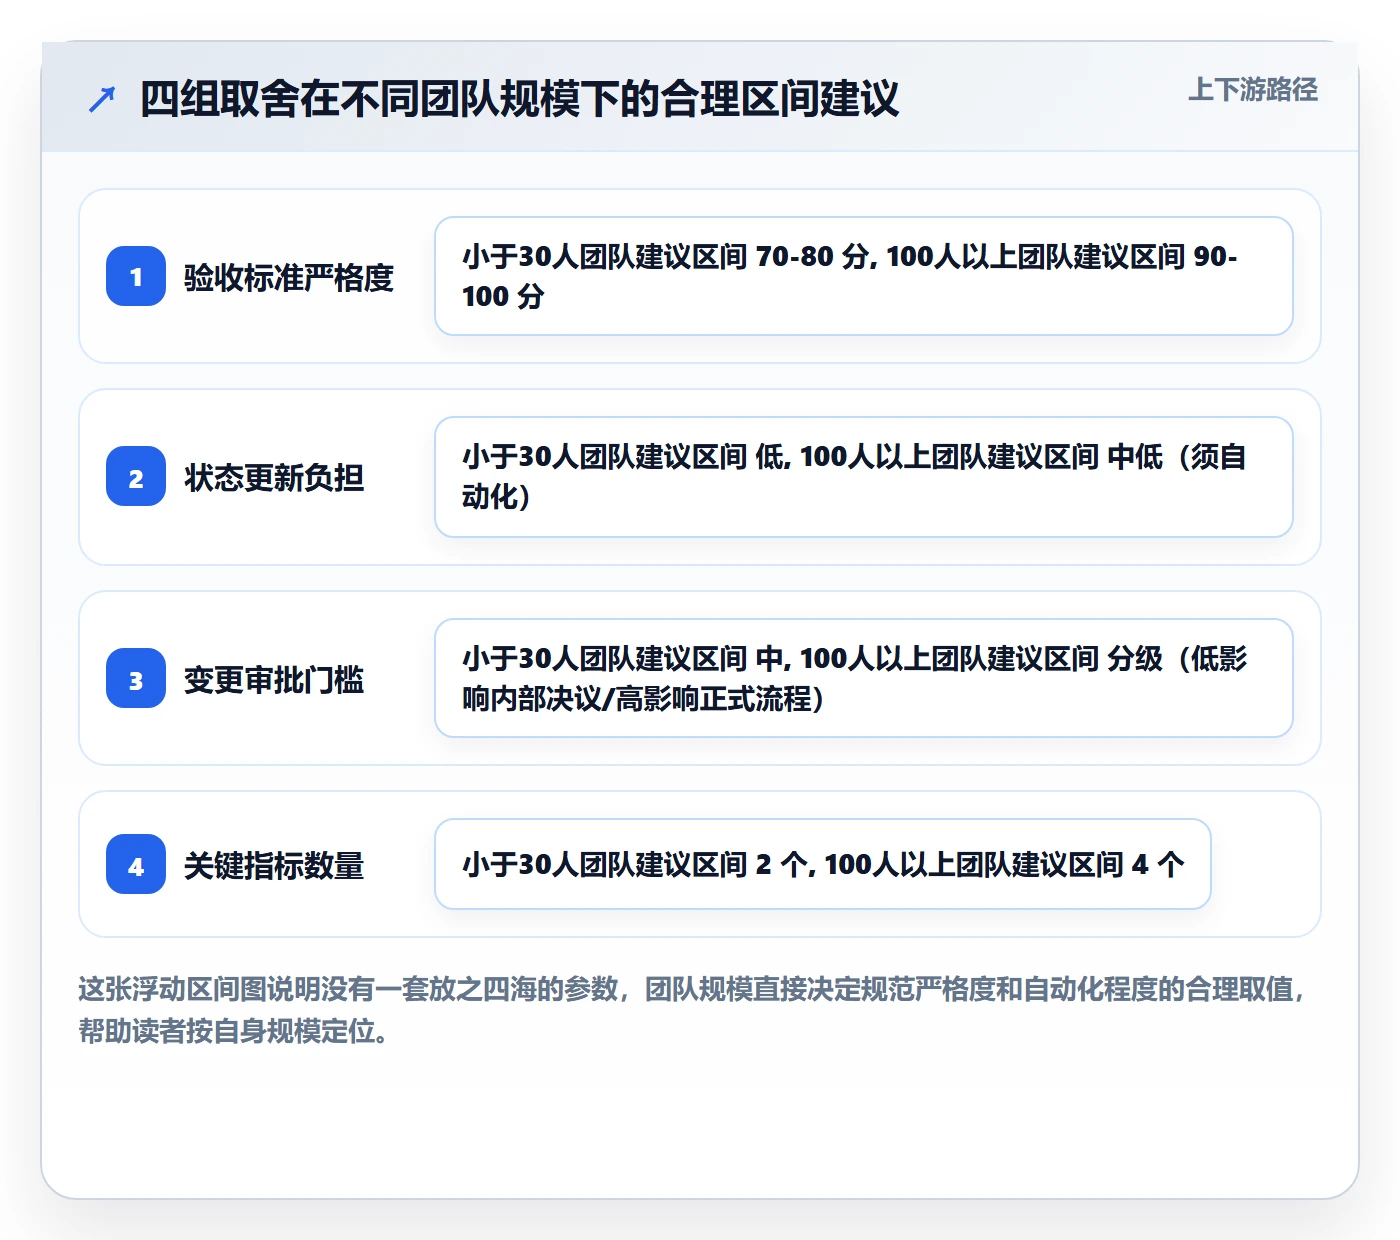Select the 上下游路径 label in header
This screenshot has height=1240, width=1400.
[x=1253, y=90]
